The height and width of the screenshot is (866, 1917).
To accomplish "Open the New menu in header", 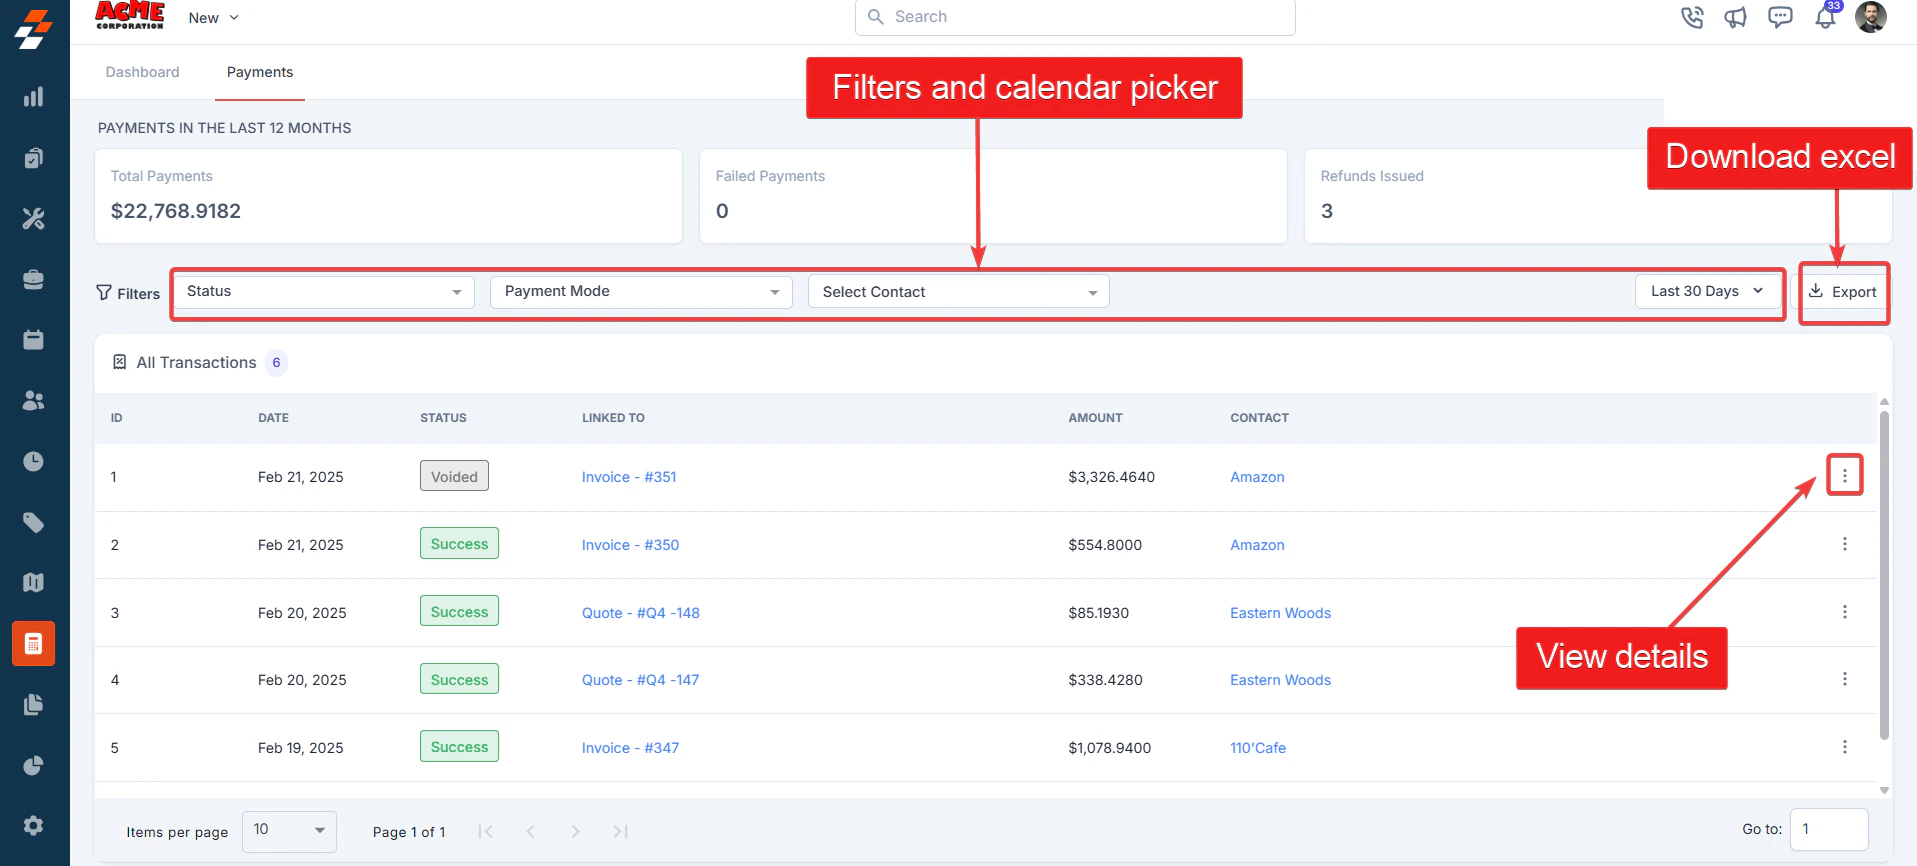I will 214,18.
